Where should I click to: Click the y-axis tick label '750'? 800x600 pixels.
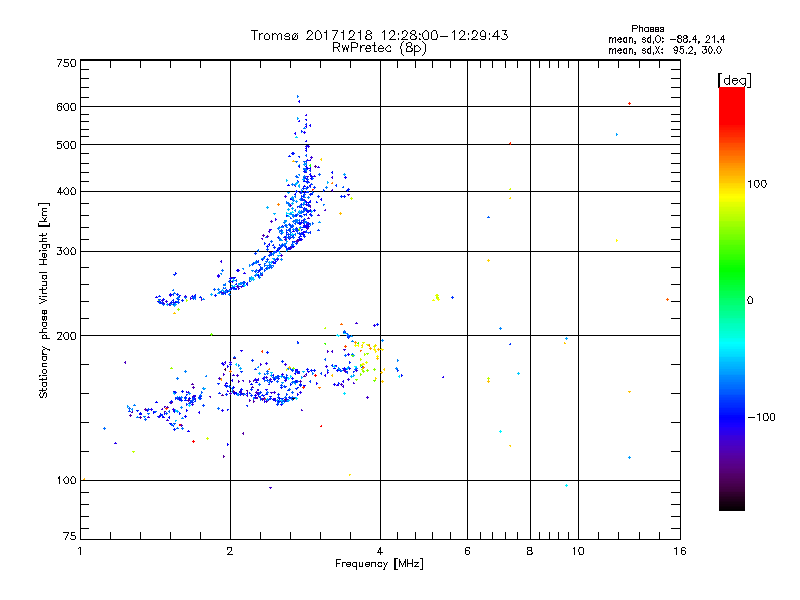coord(67,63)
